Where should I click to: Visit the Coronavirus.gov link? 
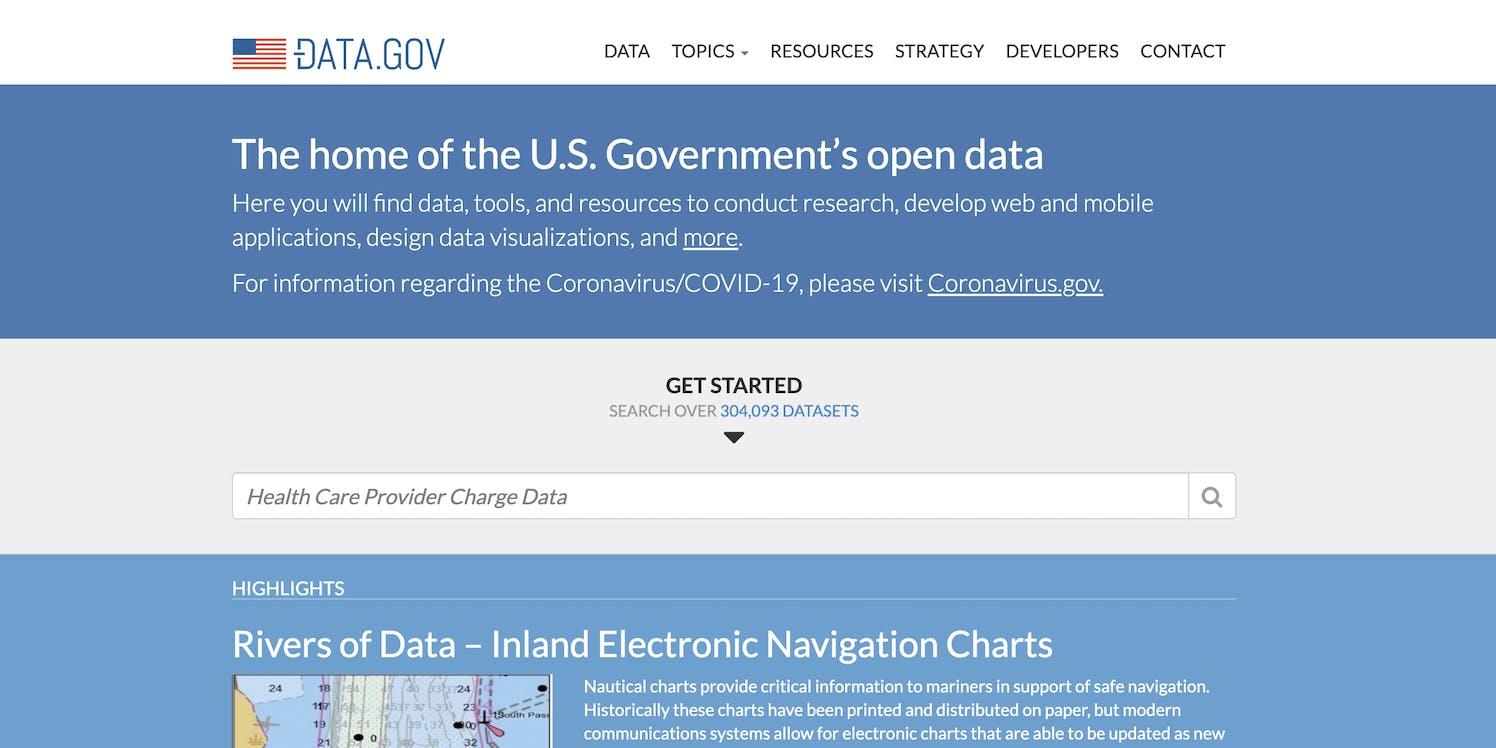point(1015,284)
